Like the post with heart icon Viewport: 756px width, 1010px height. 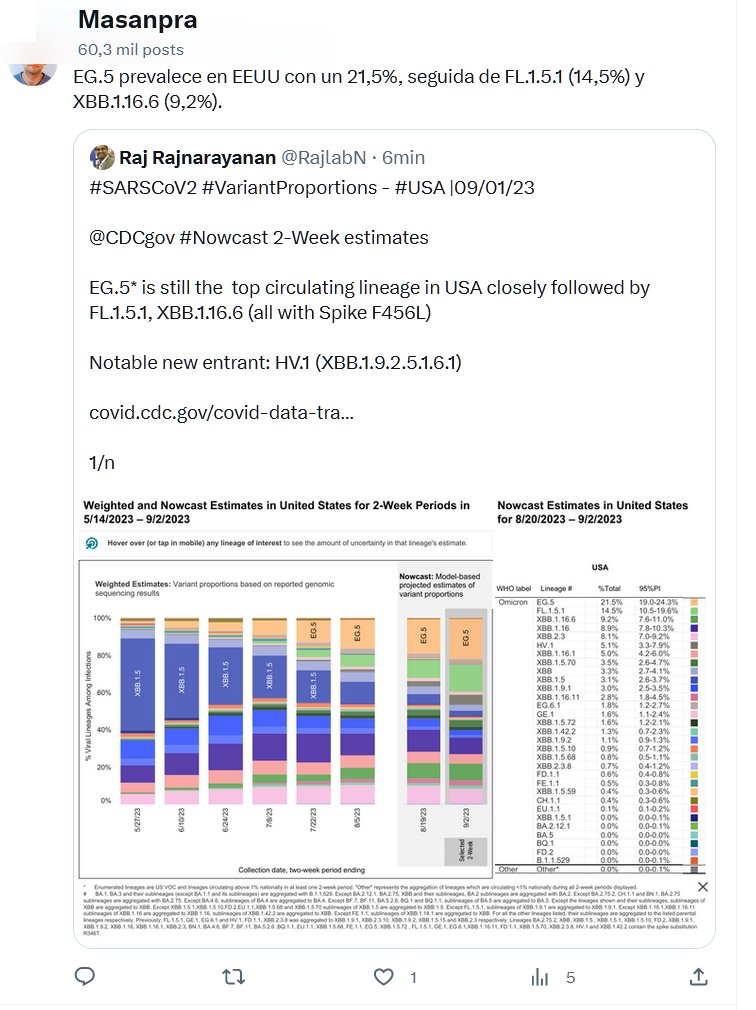pyautogui.click(x=383, y=977)
